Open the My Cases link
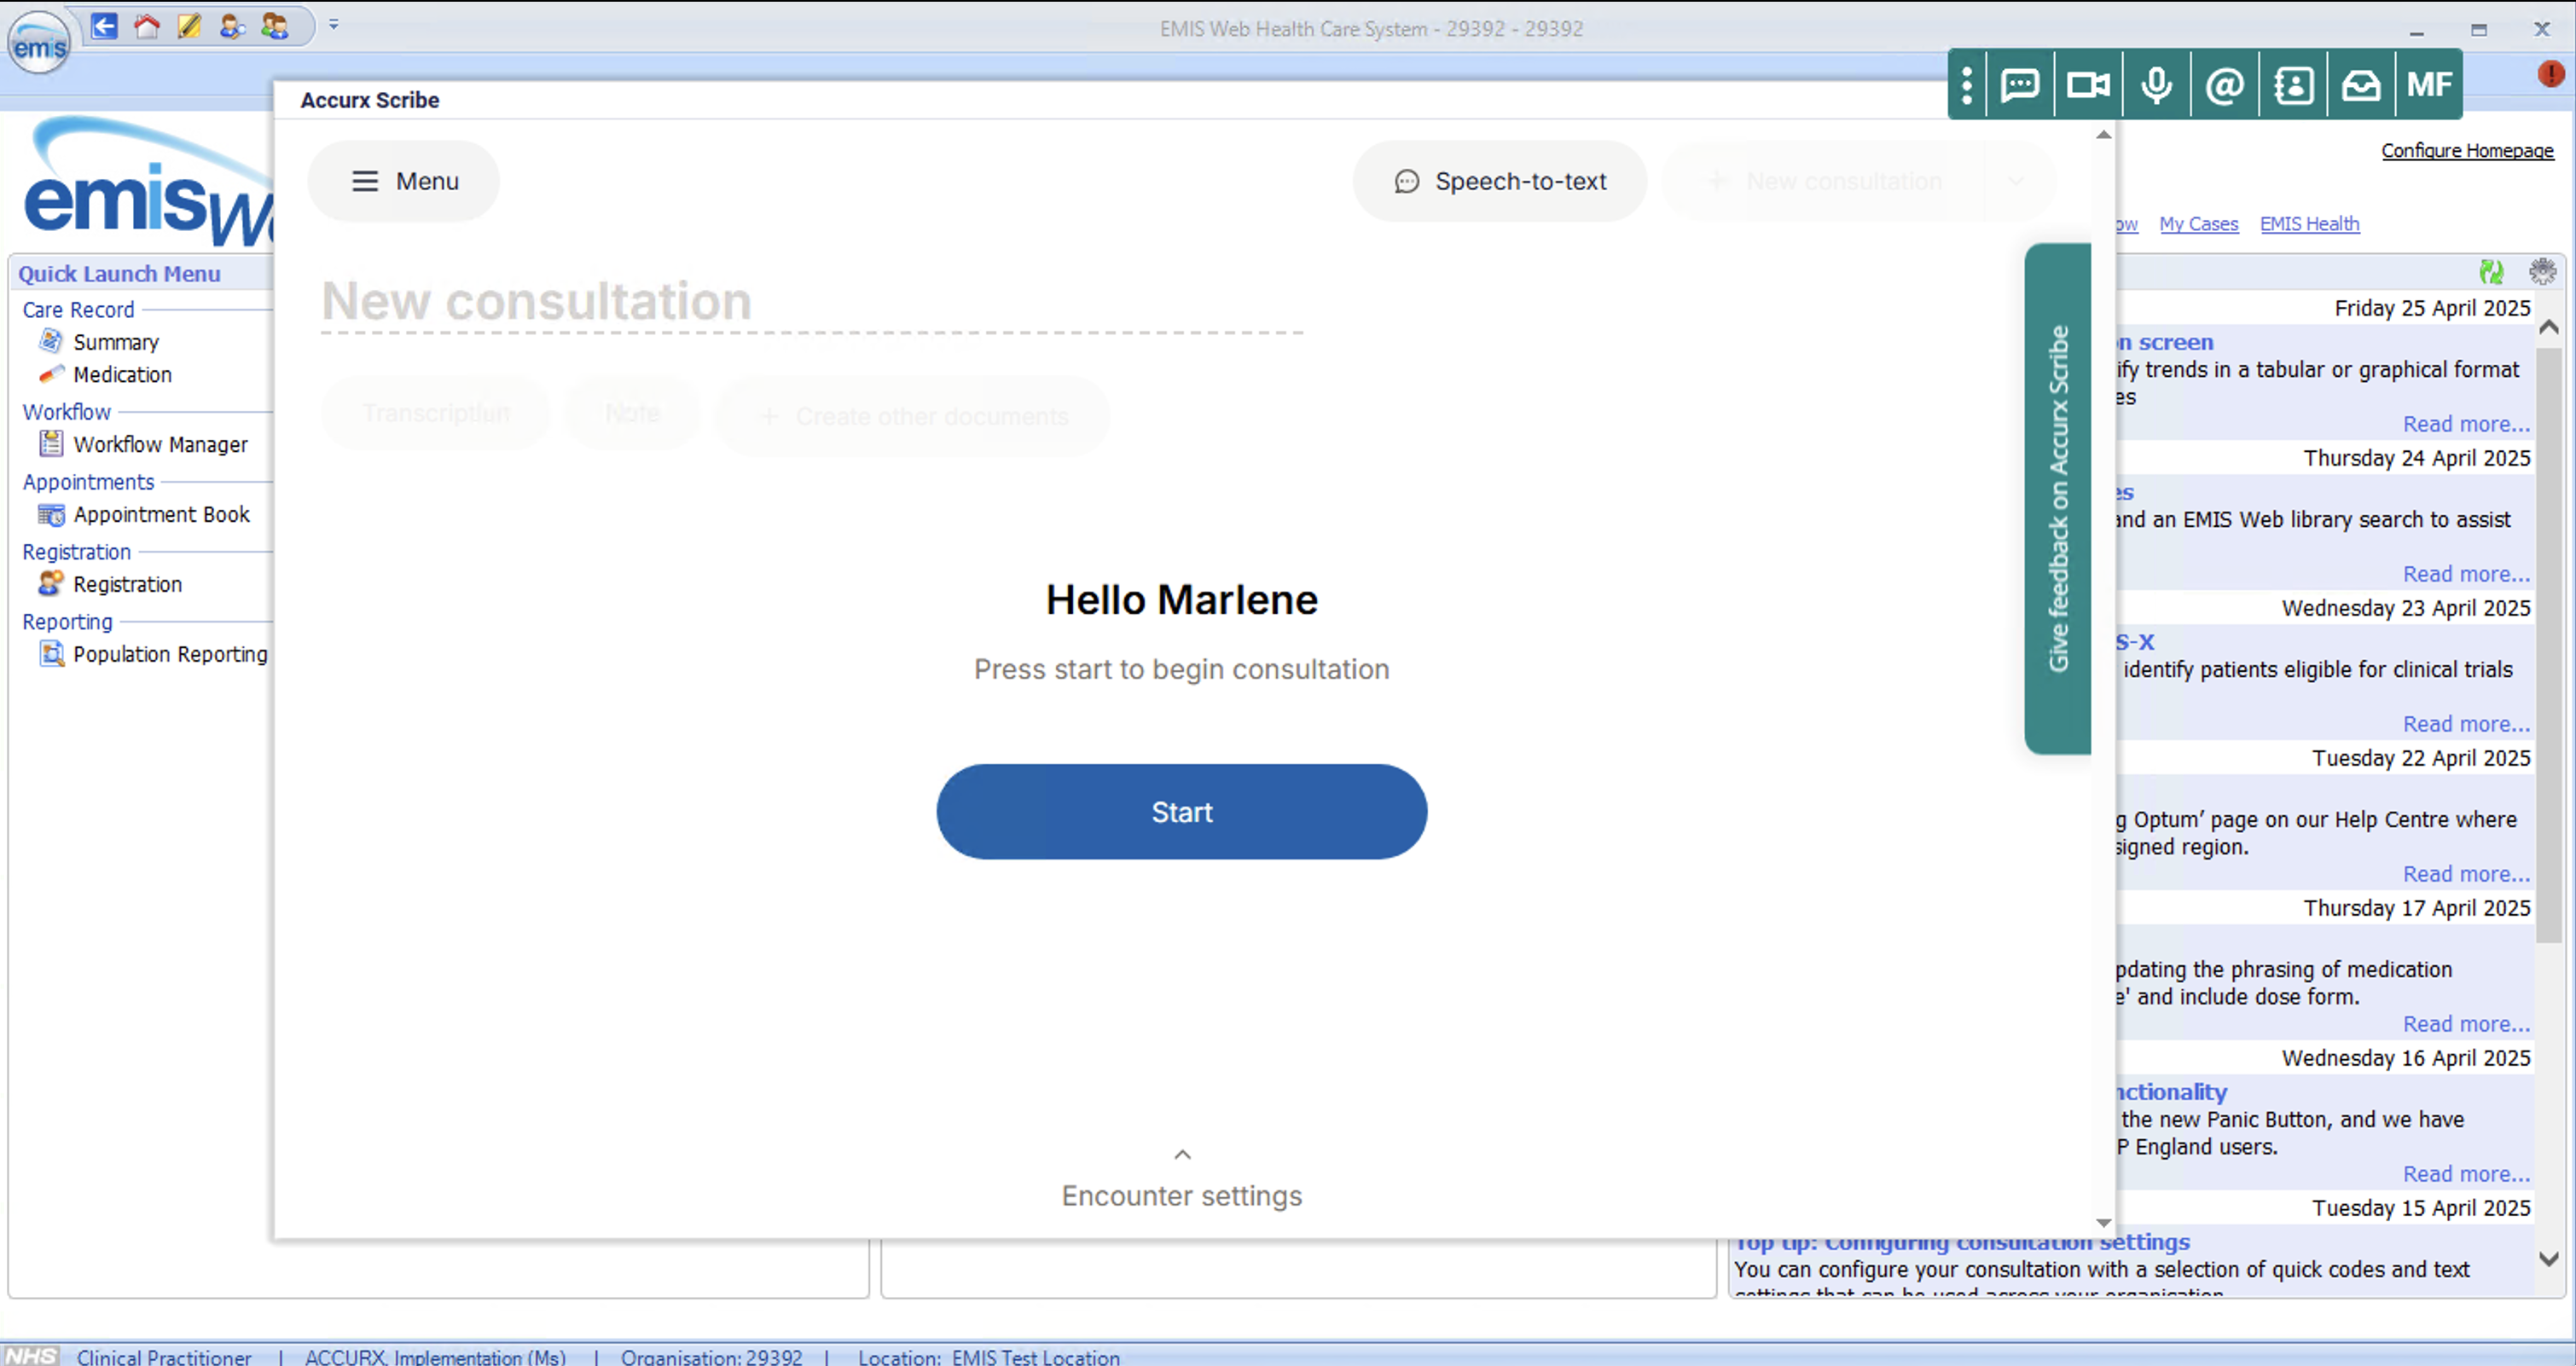The width and height of the screenshot is (2576, 1366). (x=2198, y=224)
